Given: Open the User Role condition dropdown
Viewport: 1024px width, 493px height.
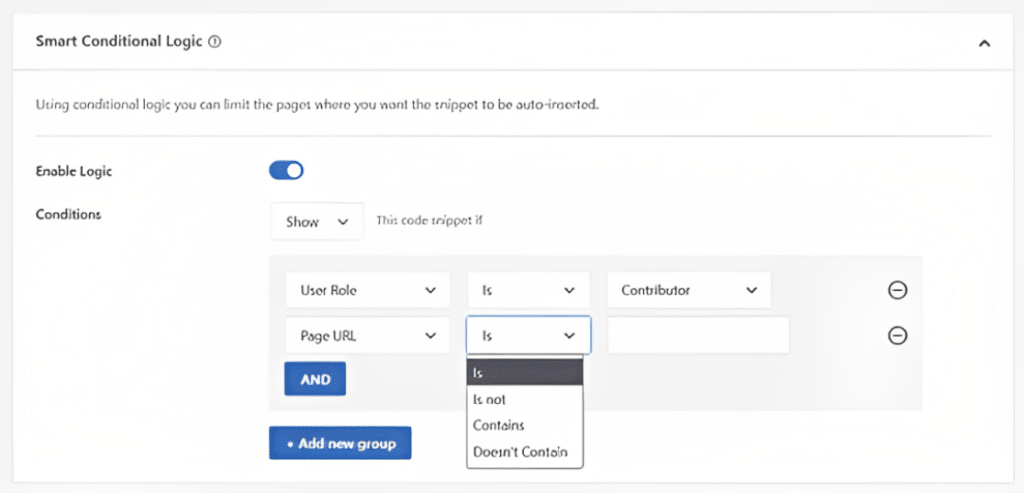Looking at the screenshot, I should tap(367, 290).
